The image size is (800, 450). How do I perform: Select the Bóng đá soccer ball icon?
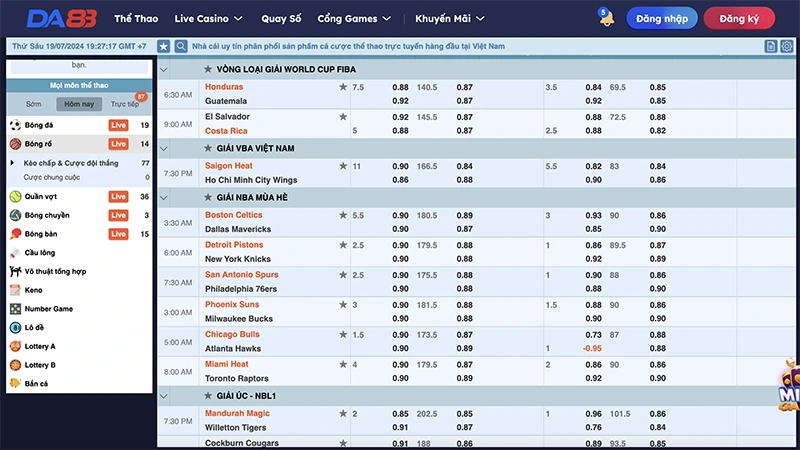(x=15, y=125)
